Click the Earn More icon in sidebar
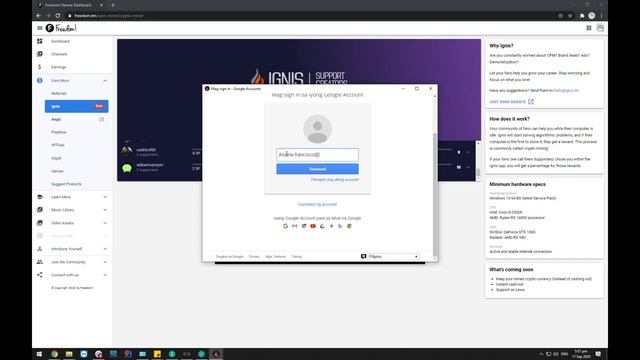This screenshot has width=640, height=360. (40, 80)
